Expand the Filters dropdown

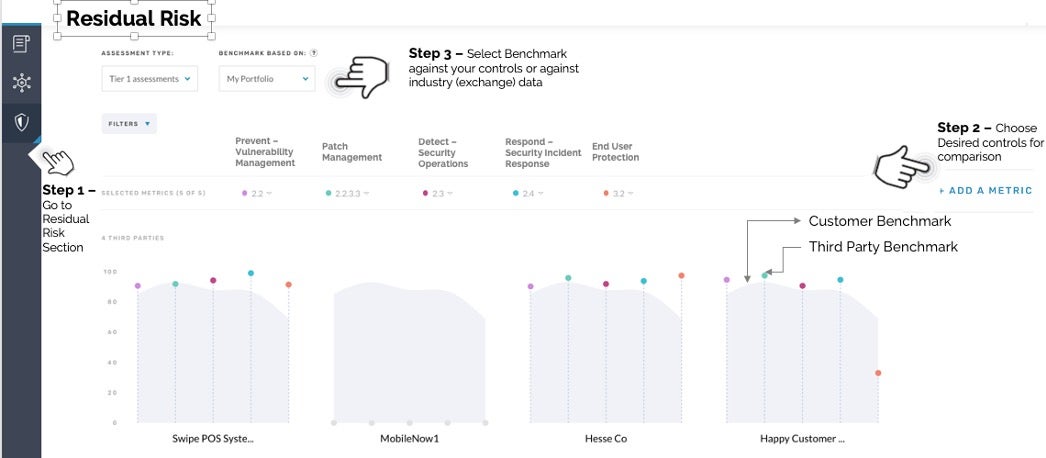[129, 123]
